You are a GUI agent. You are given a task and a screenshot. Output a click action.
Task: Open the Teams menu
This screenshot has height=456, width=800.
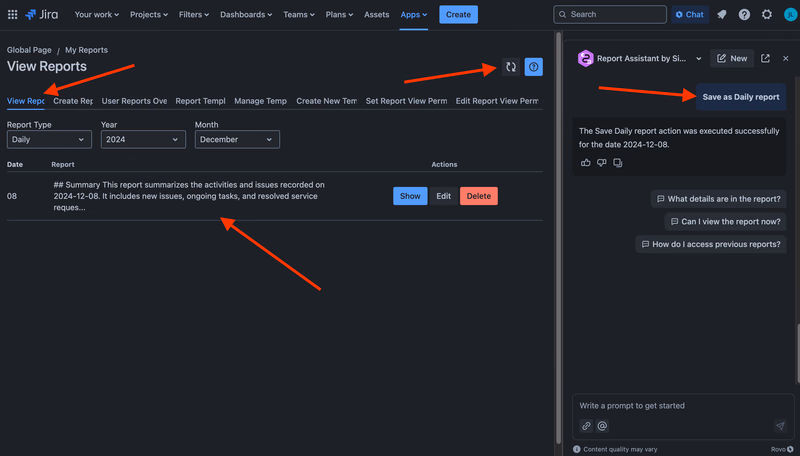point(298,15)
